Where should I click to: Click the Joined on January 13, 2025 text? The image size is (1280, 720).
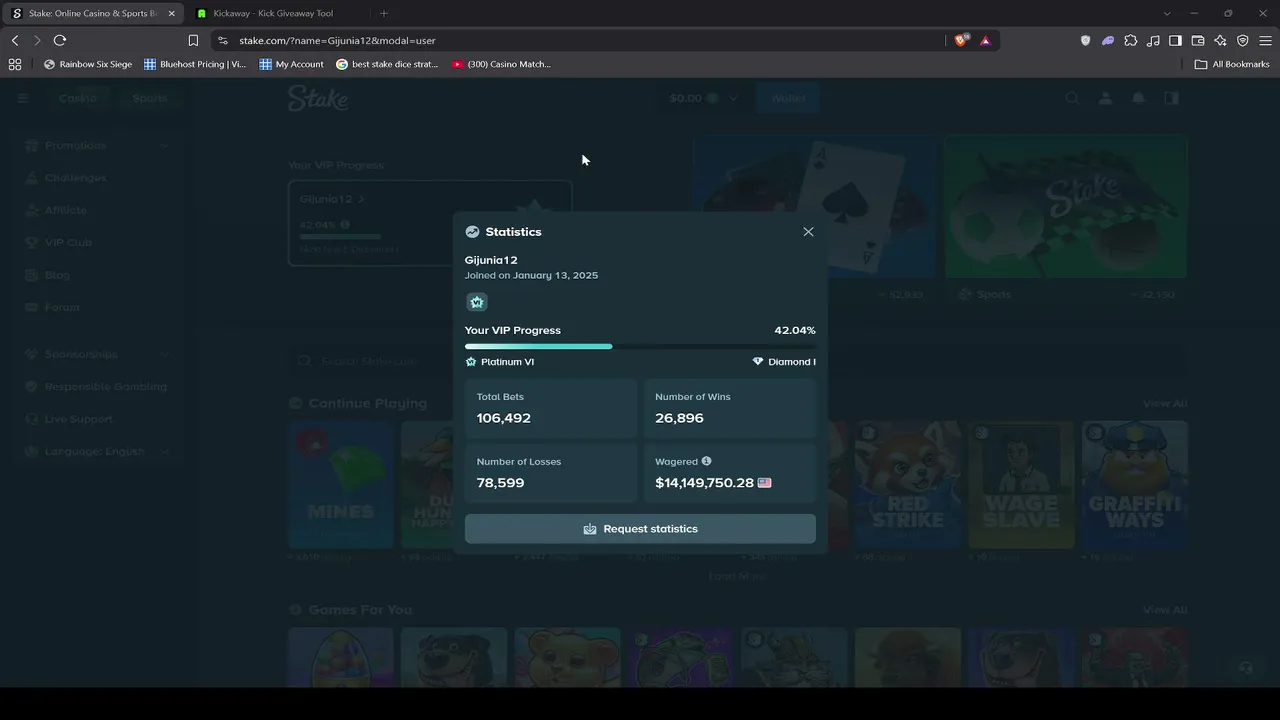[531, 275]
